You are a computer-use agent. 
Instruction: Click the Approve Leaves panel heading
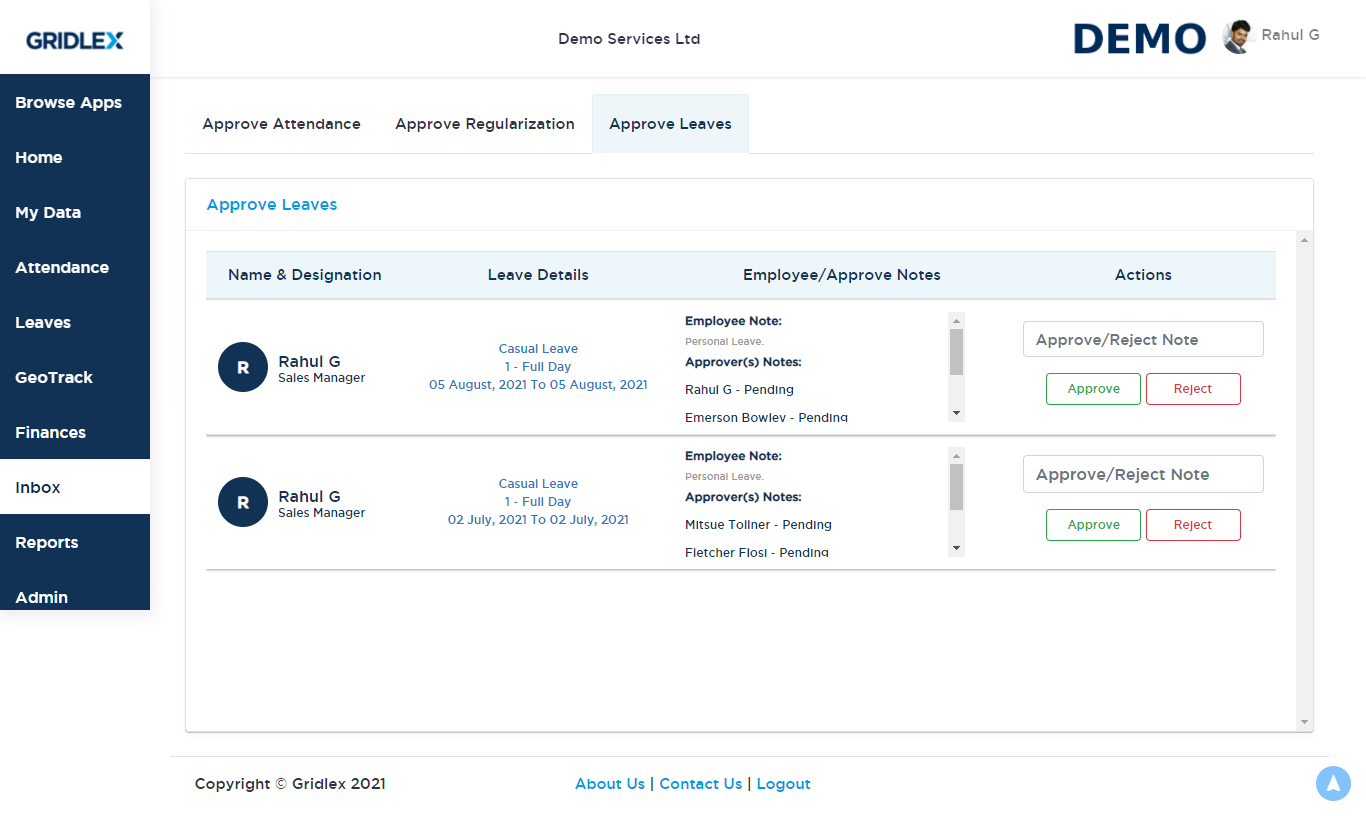coord(272,205)
